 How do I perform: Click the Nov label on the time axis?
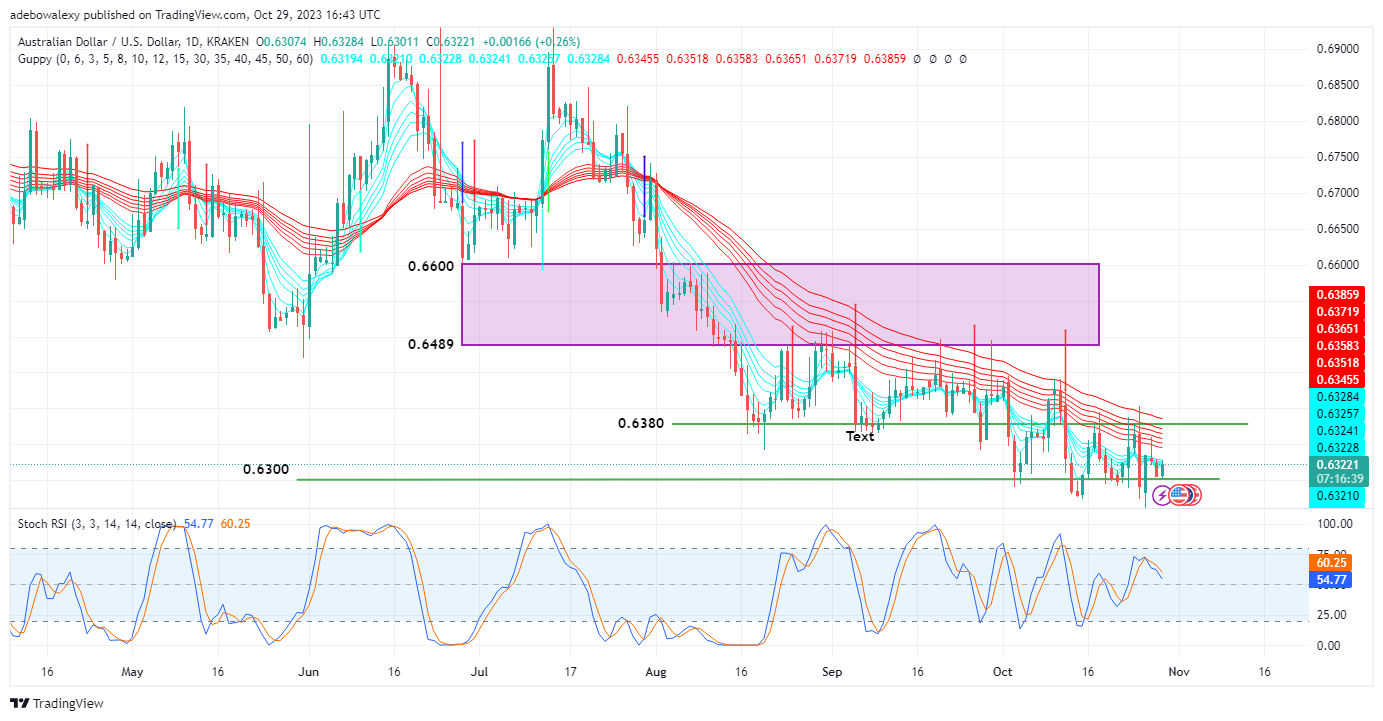point(1179,673)
